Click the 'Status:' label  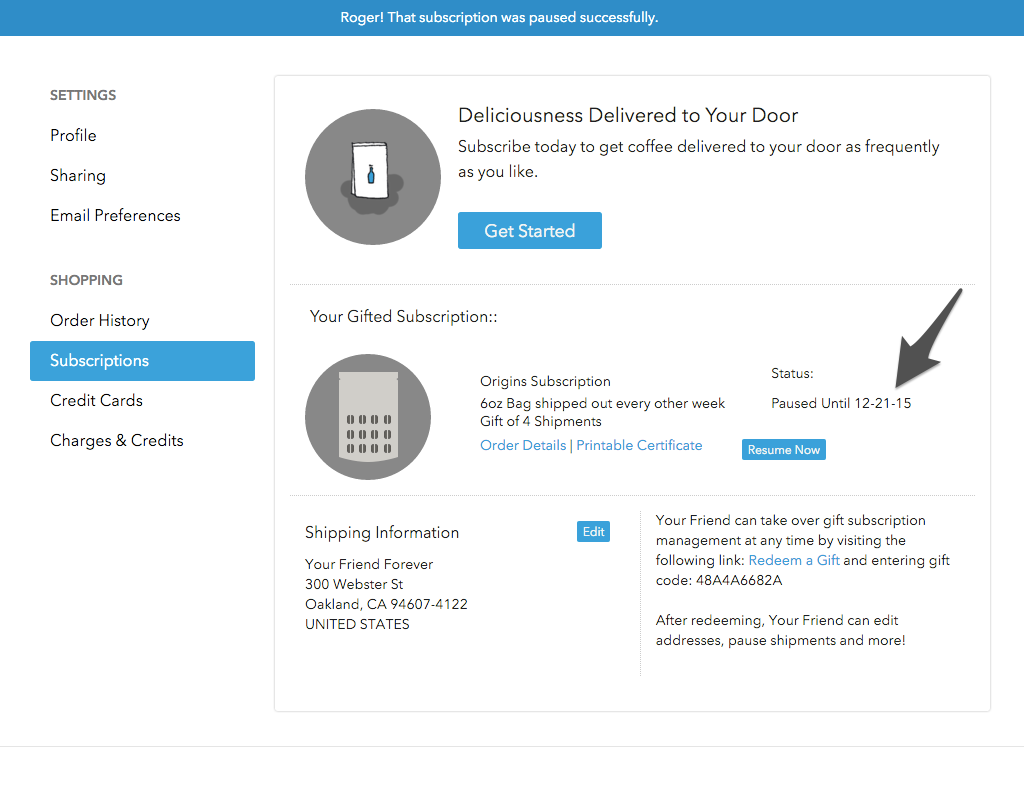tap(792, 374)
